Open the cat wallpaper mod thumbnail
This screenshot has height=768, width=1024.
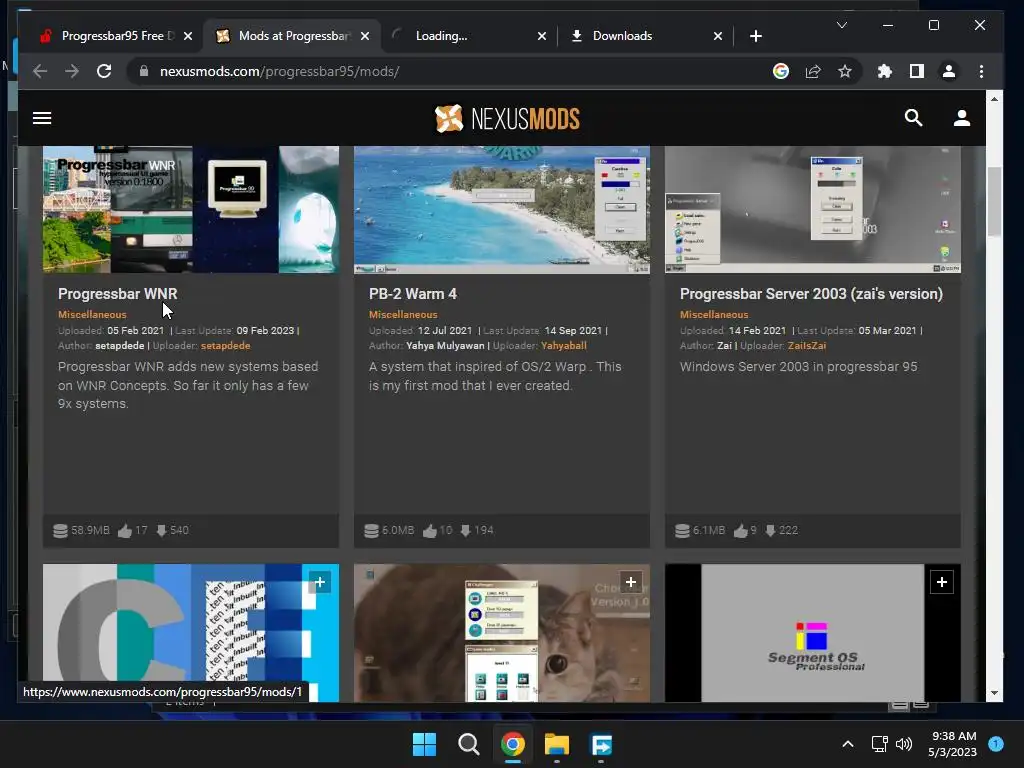502,633
